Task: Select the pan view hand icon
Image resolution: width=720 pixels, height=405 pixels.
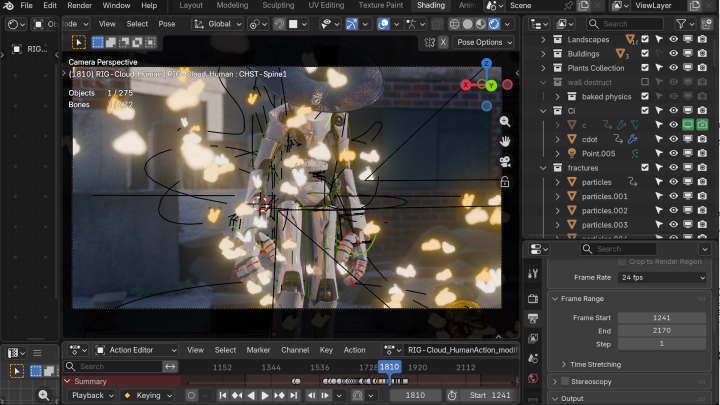Action: point(505,141)
